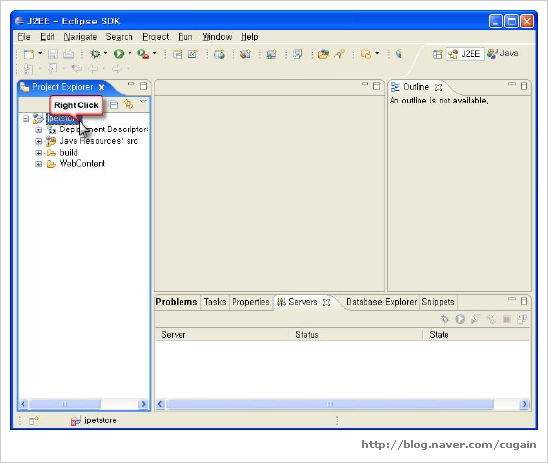The width and height of the screenshot is (548, 463).
Task: Click the Collapse All icon in Project Explorer
Action: pyautogui.click(x=113, y=104)
